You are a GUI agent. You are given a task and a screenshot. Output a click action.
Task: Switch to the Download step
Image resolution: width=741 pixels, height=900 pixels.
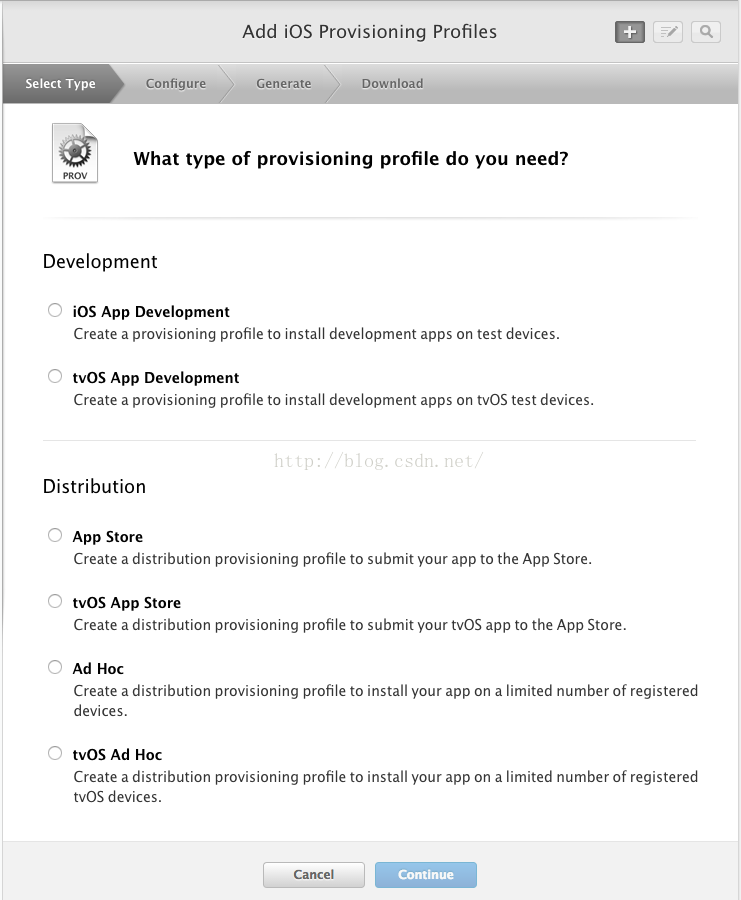392,84
